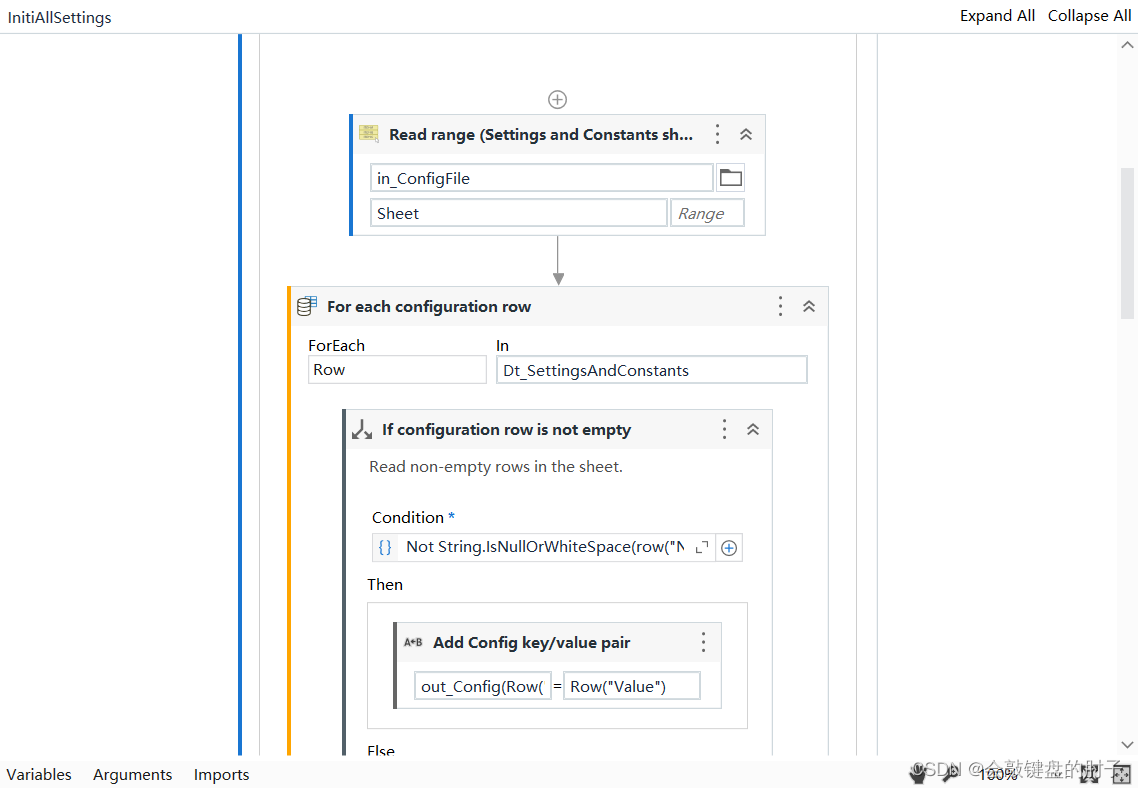1138x788 pixels.
Task: Click the For Each activity icon
Action: 306,306
